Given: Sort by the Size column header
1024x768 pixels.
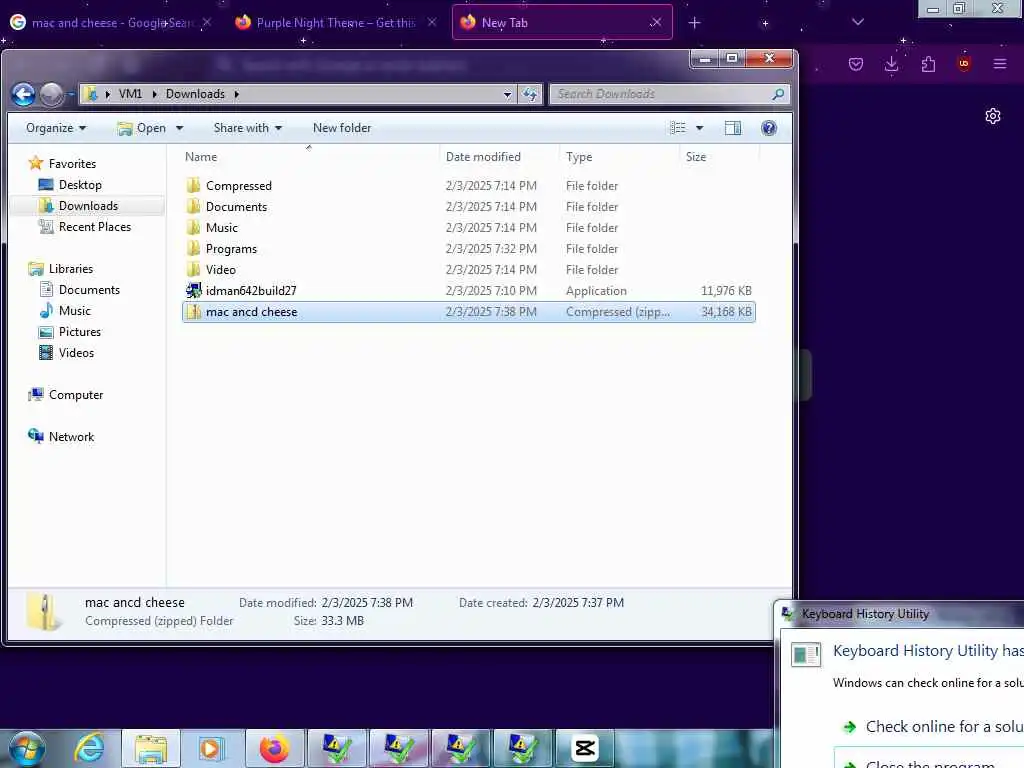Looking at the screenshot, I should click(x=696, y=157).
